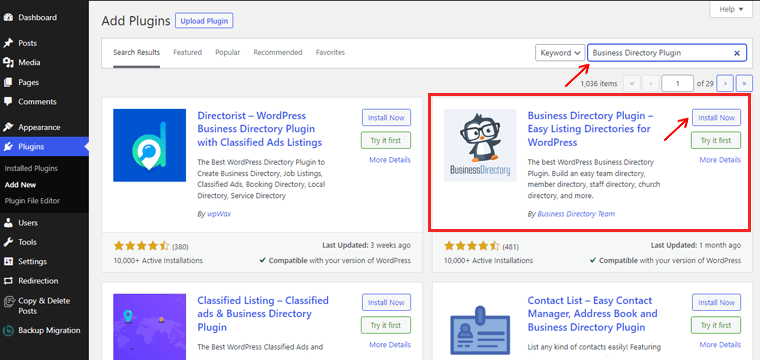
Task: Go to next results page arrow
Action: tap(725, 83)
